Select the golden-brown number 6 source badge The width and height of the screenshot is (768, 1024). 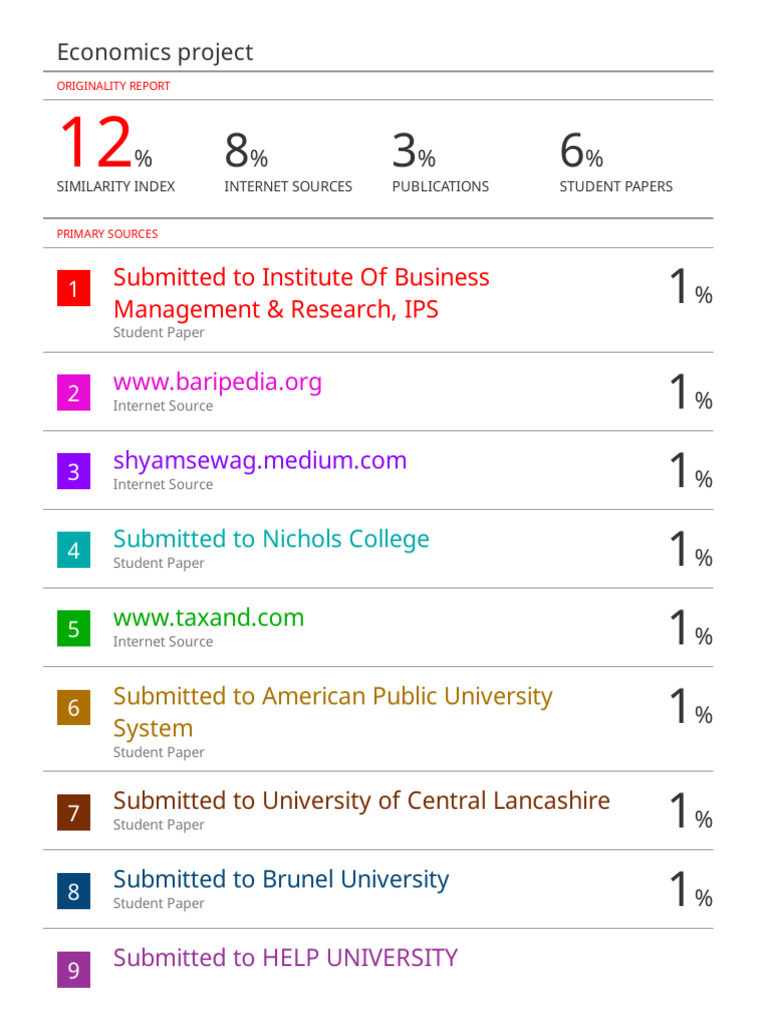(73, 708)
